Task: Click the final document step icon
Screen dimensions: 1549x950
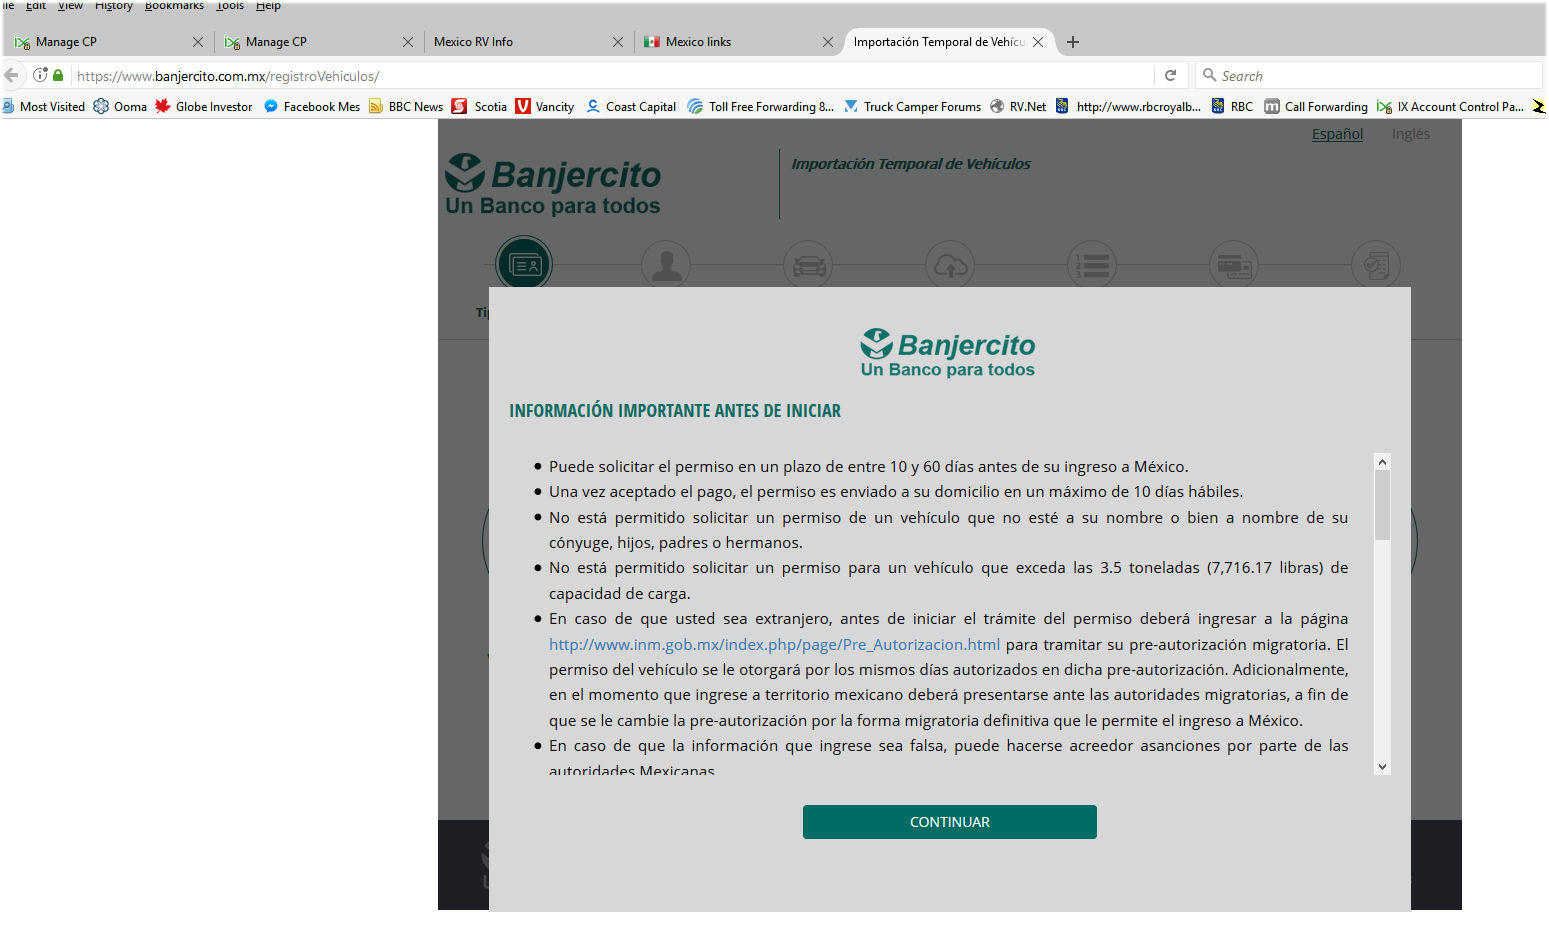Action: [1376, 265]
